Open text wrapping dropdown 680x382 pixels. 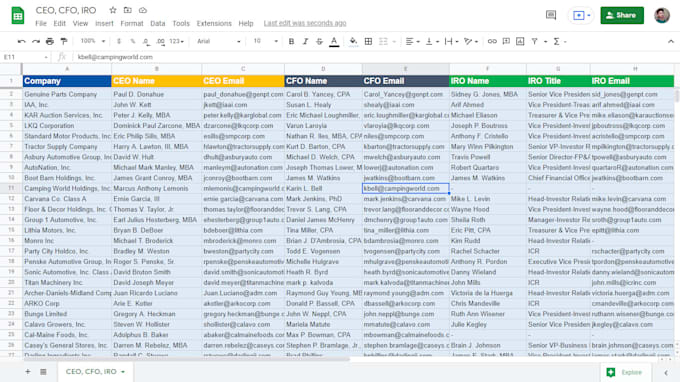451,41
